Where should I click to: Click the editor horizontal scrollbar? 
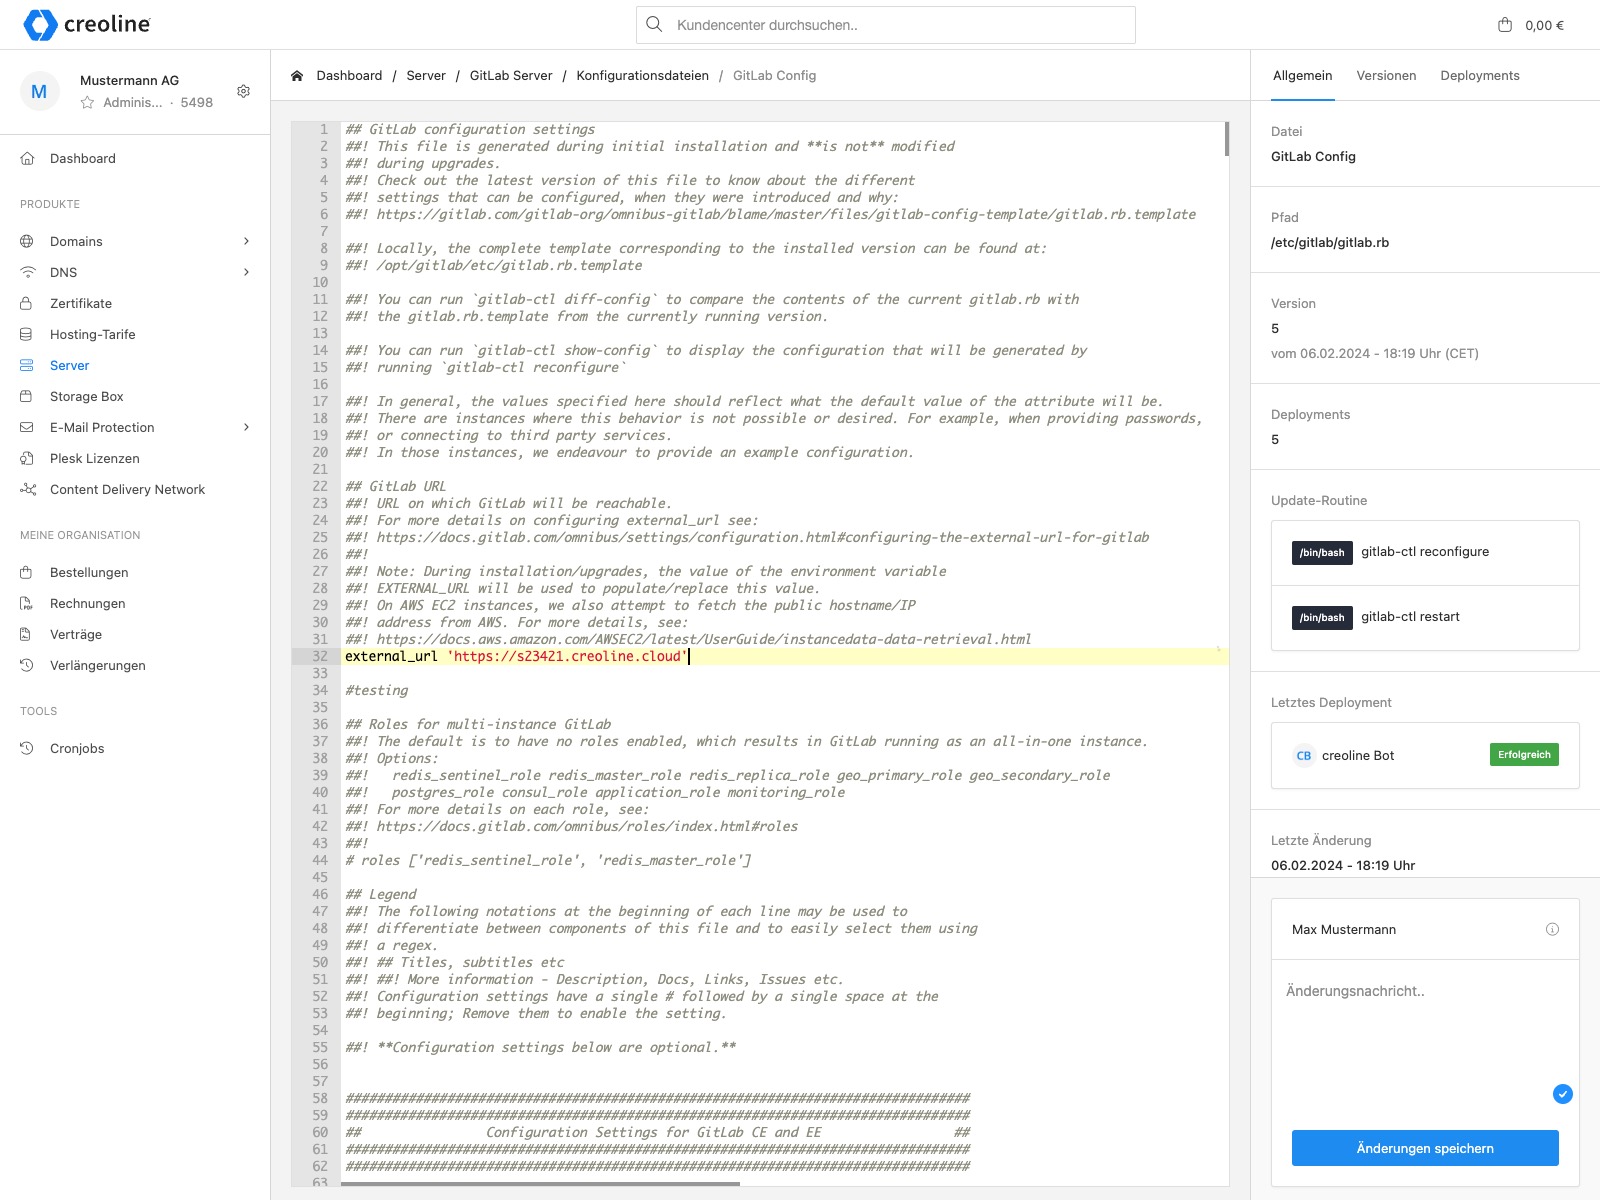tap(540, 1183)
